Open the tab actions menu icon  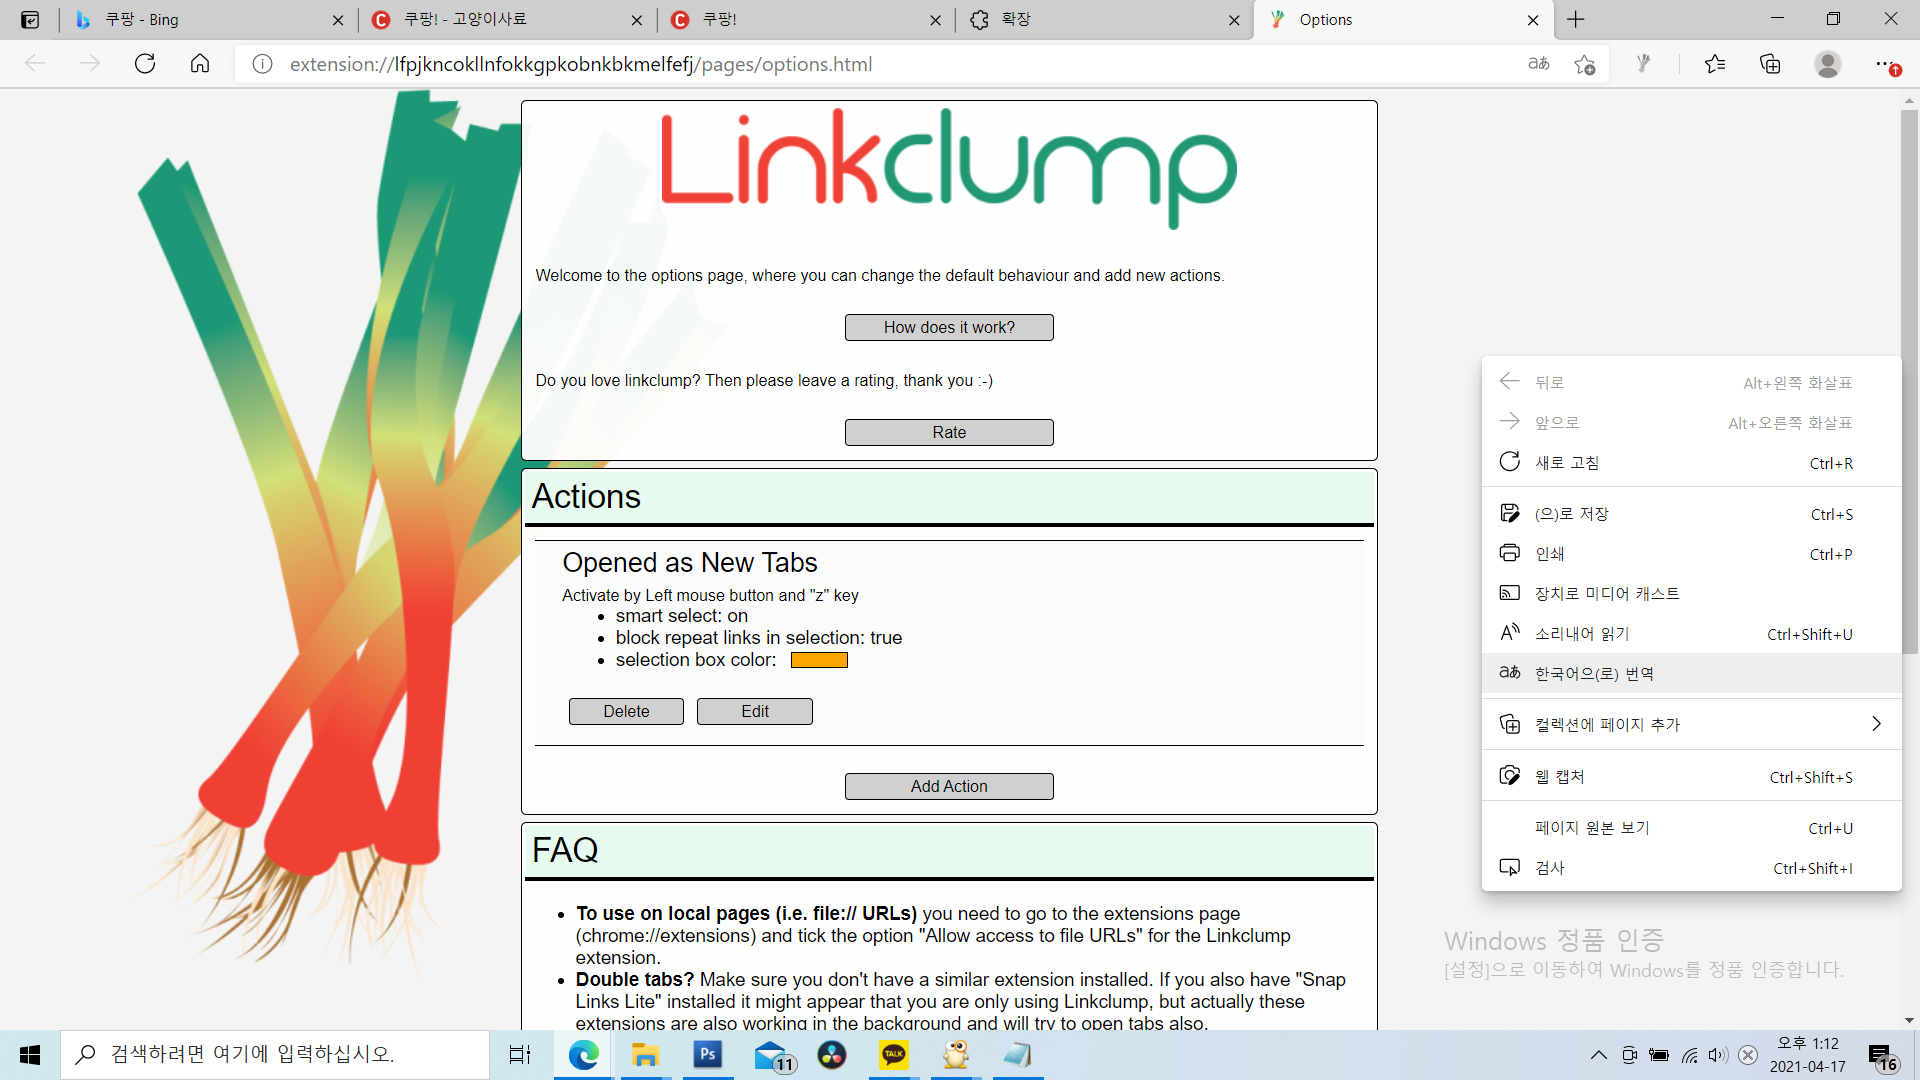[30, 20]
